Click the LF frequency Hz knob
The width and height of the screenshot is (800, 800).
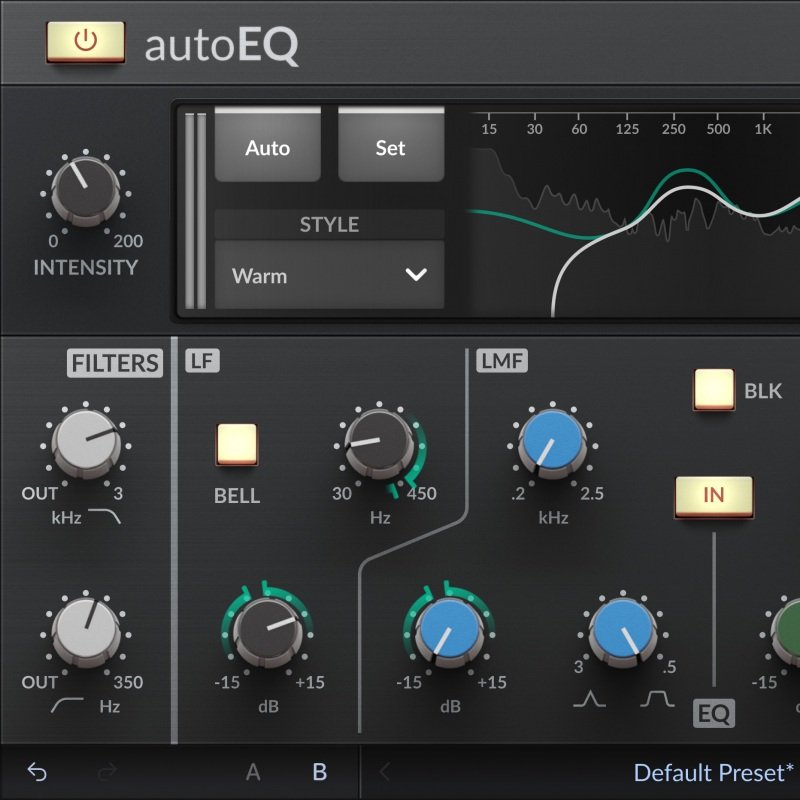point(380,444)
